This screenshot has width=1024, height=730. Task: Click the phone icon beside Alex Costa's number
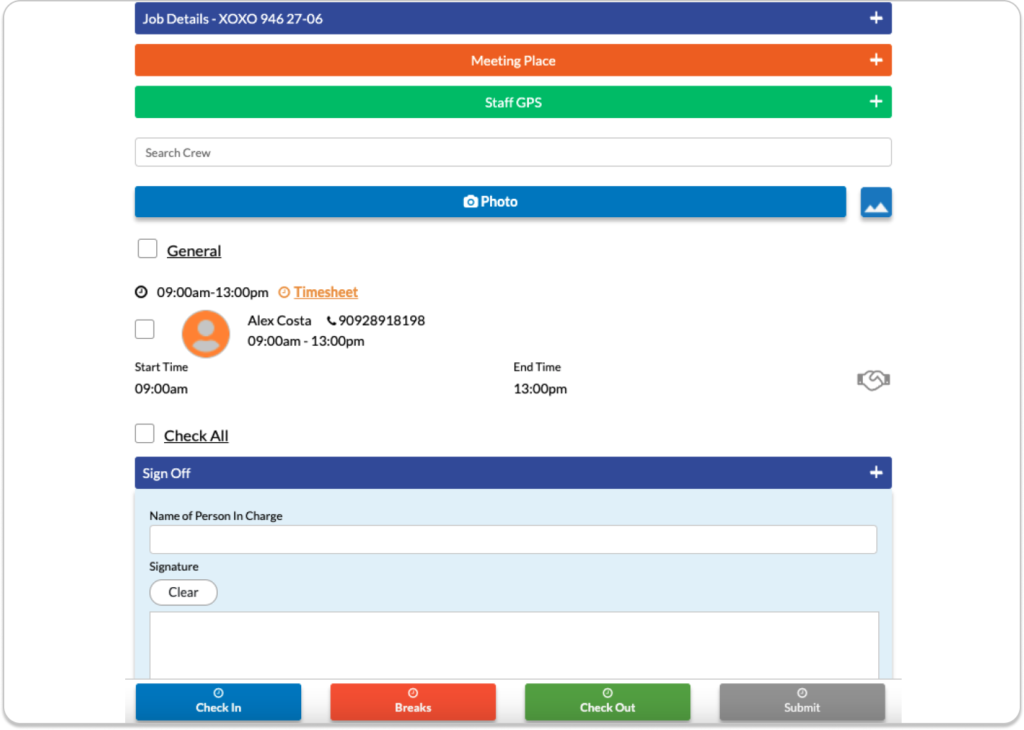click(330, 320)
